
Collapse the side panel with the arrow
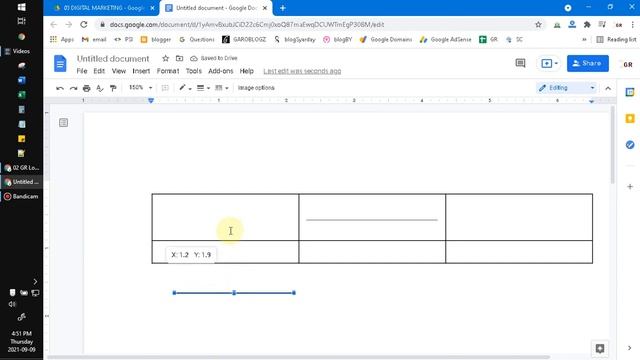629,348
